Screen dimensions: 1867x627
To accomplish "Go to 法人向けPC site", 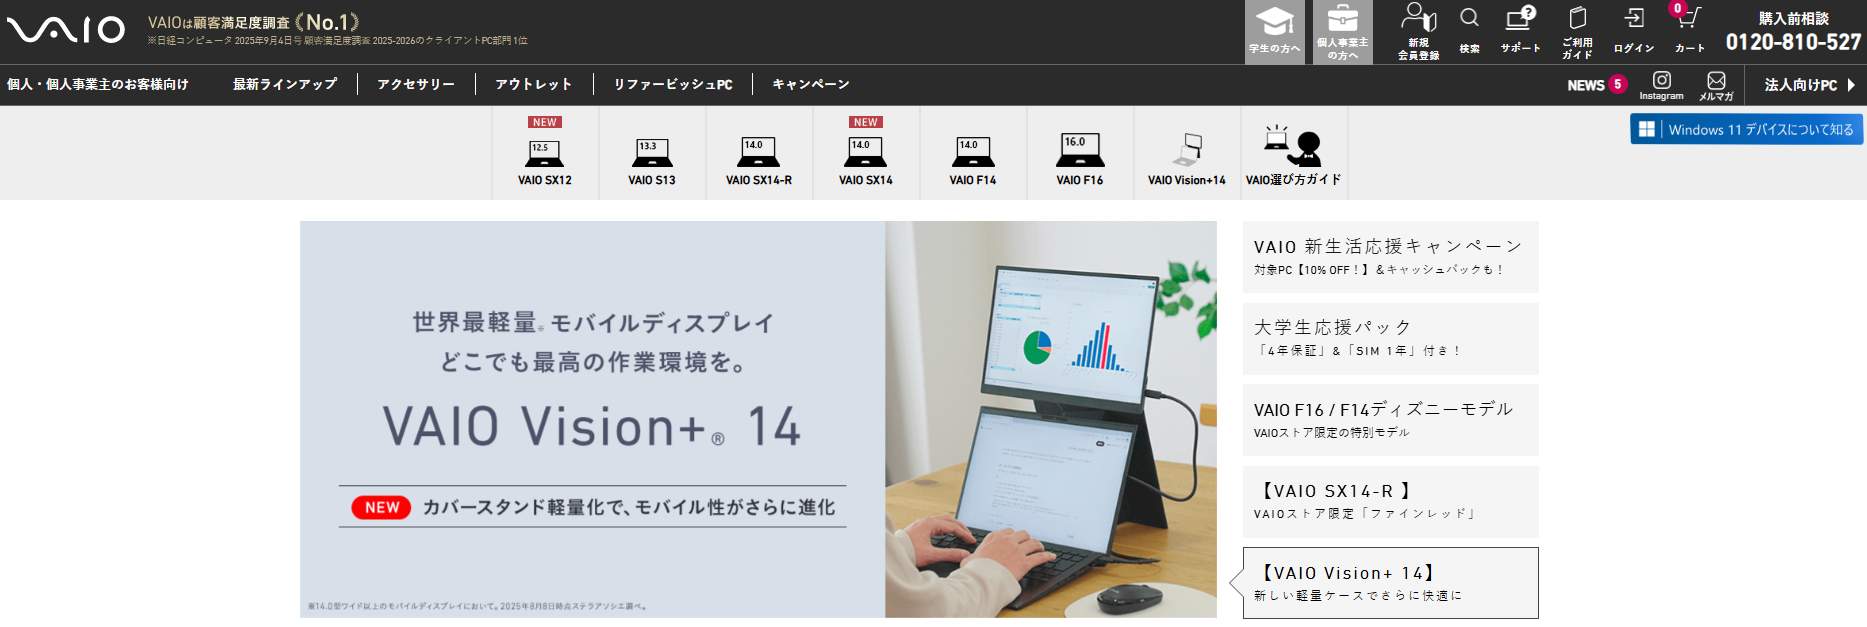I will [1809, 85].
